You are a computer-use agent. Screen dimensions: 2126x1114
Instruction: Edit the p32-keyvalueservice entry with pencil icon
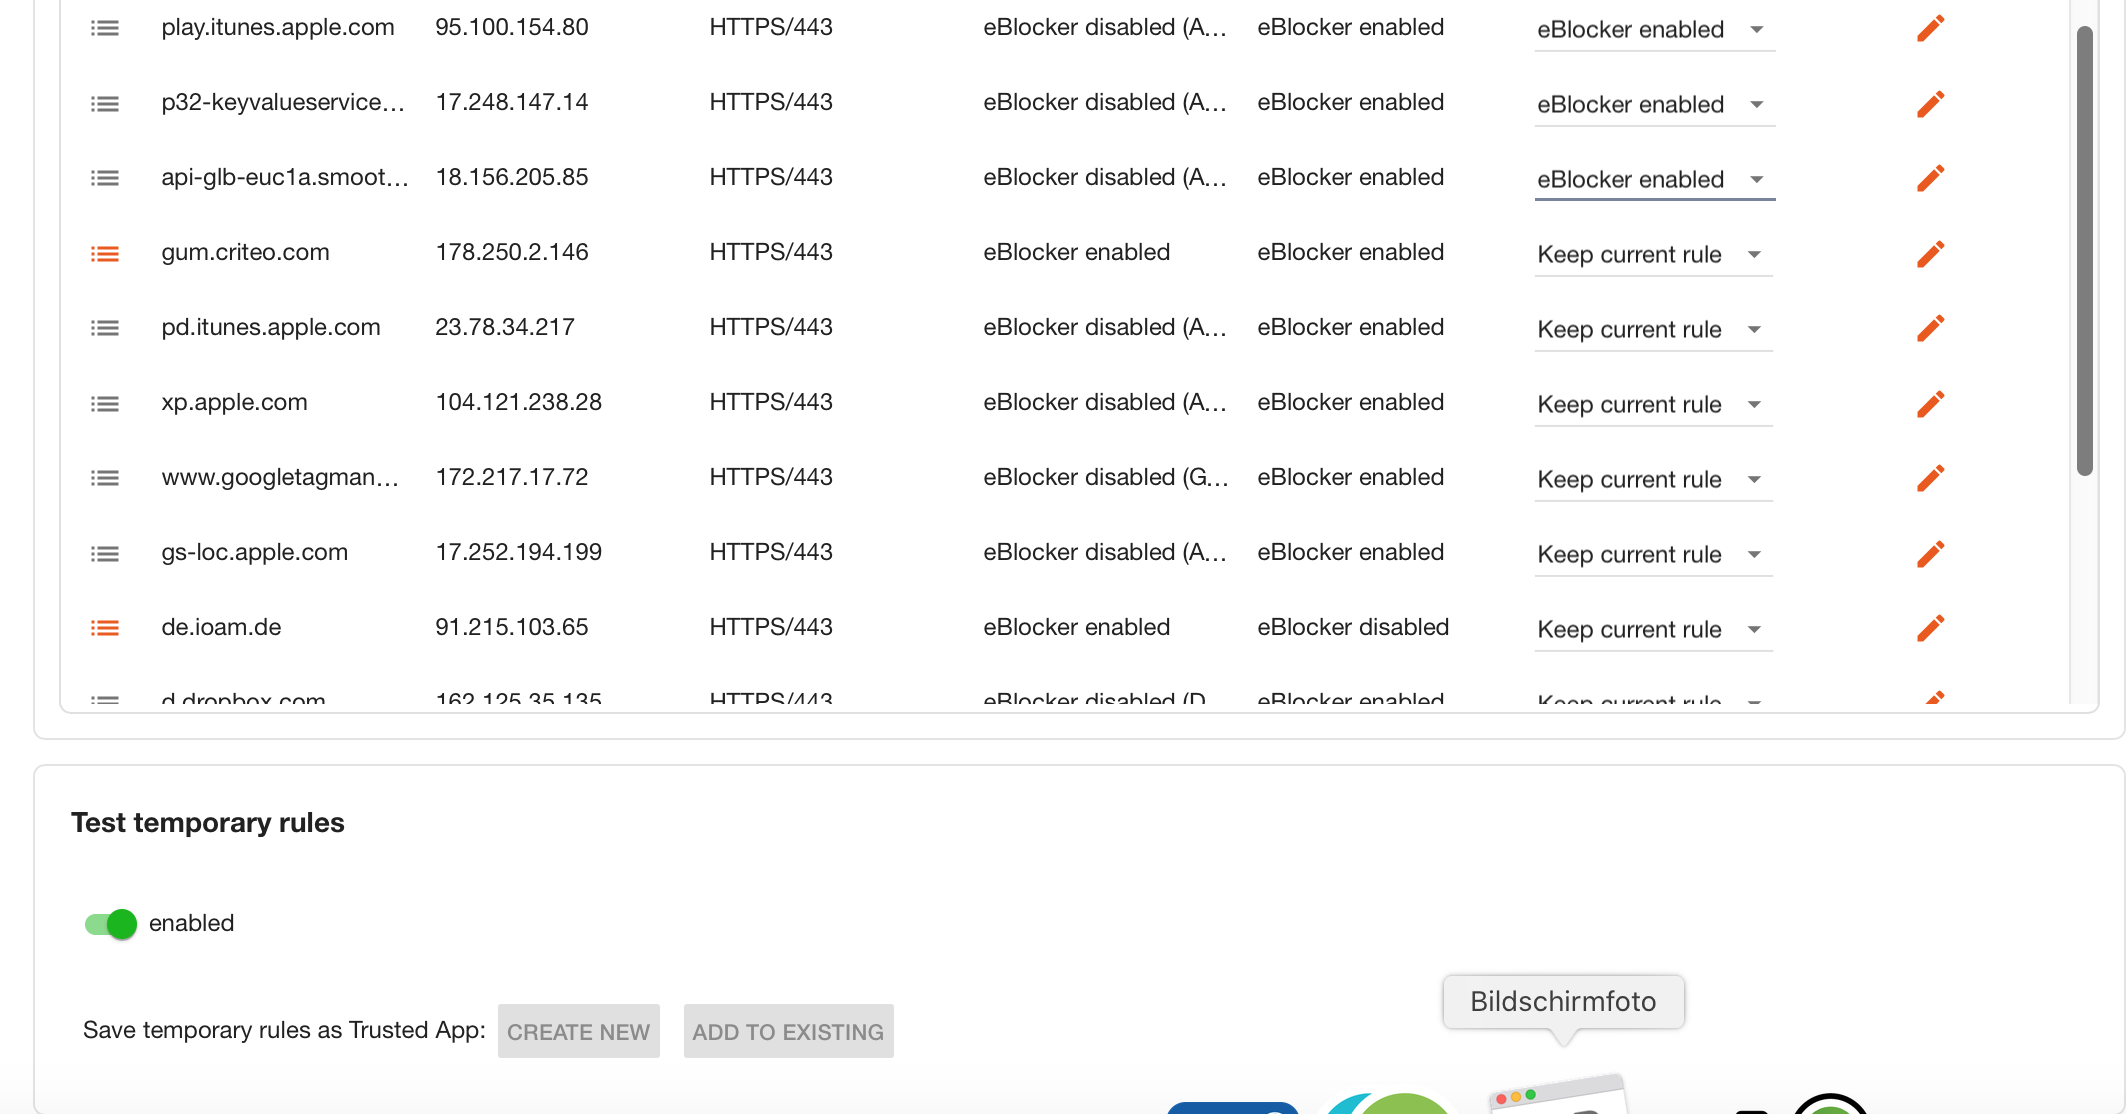tap(1930, 103)
